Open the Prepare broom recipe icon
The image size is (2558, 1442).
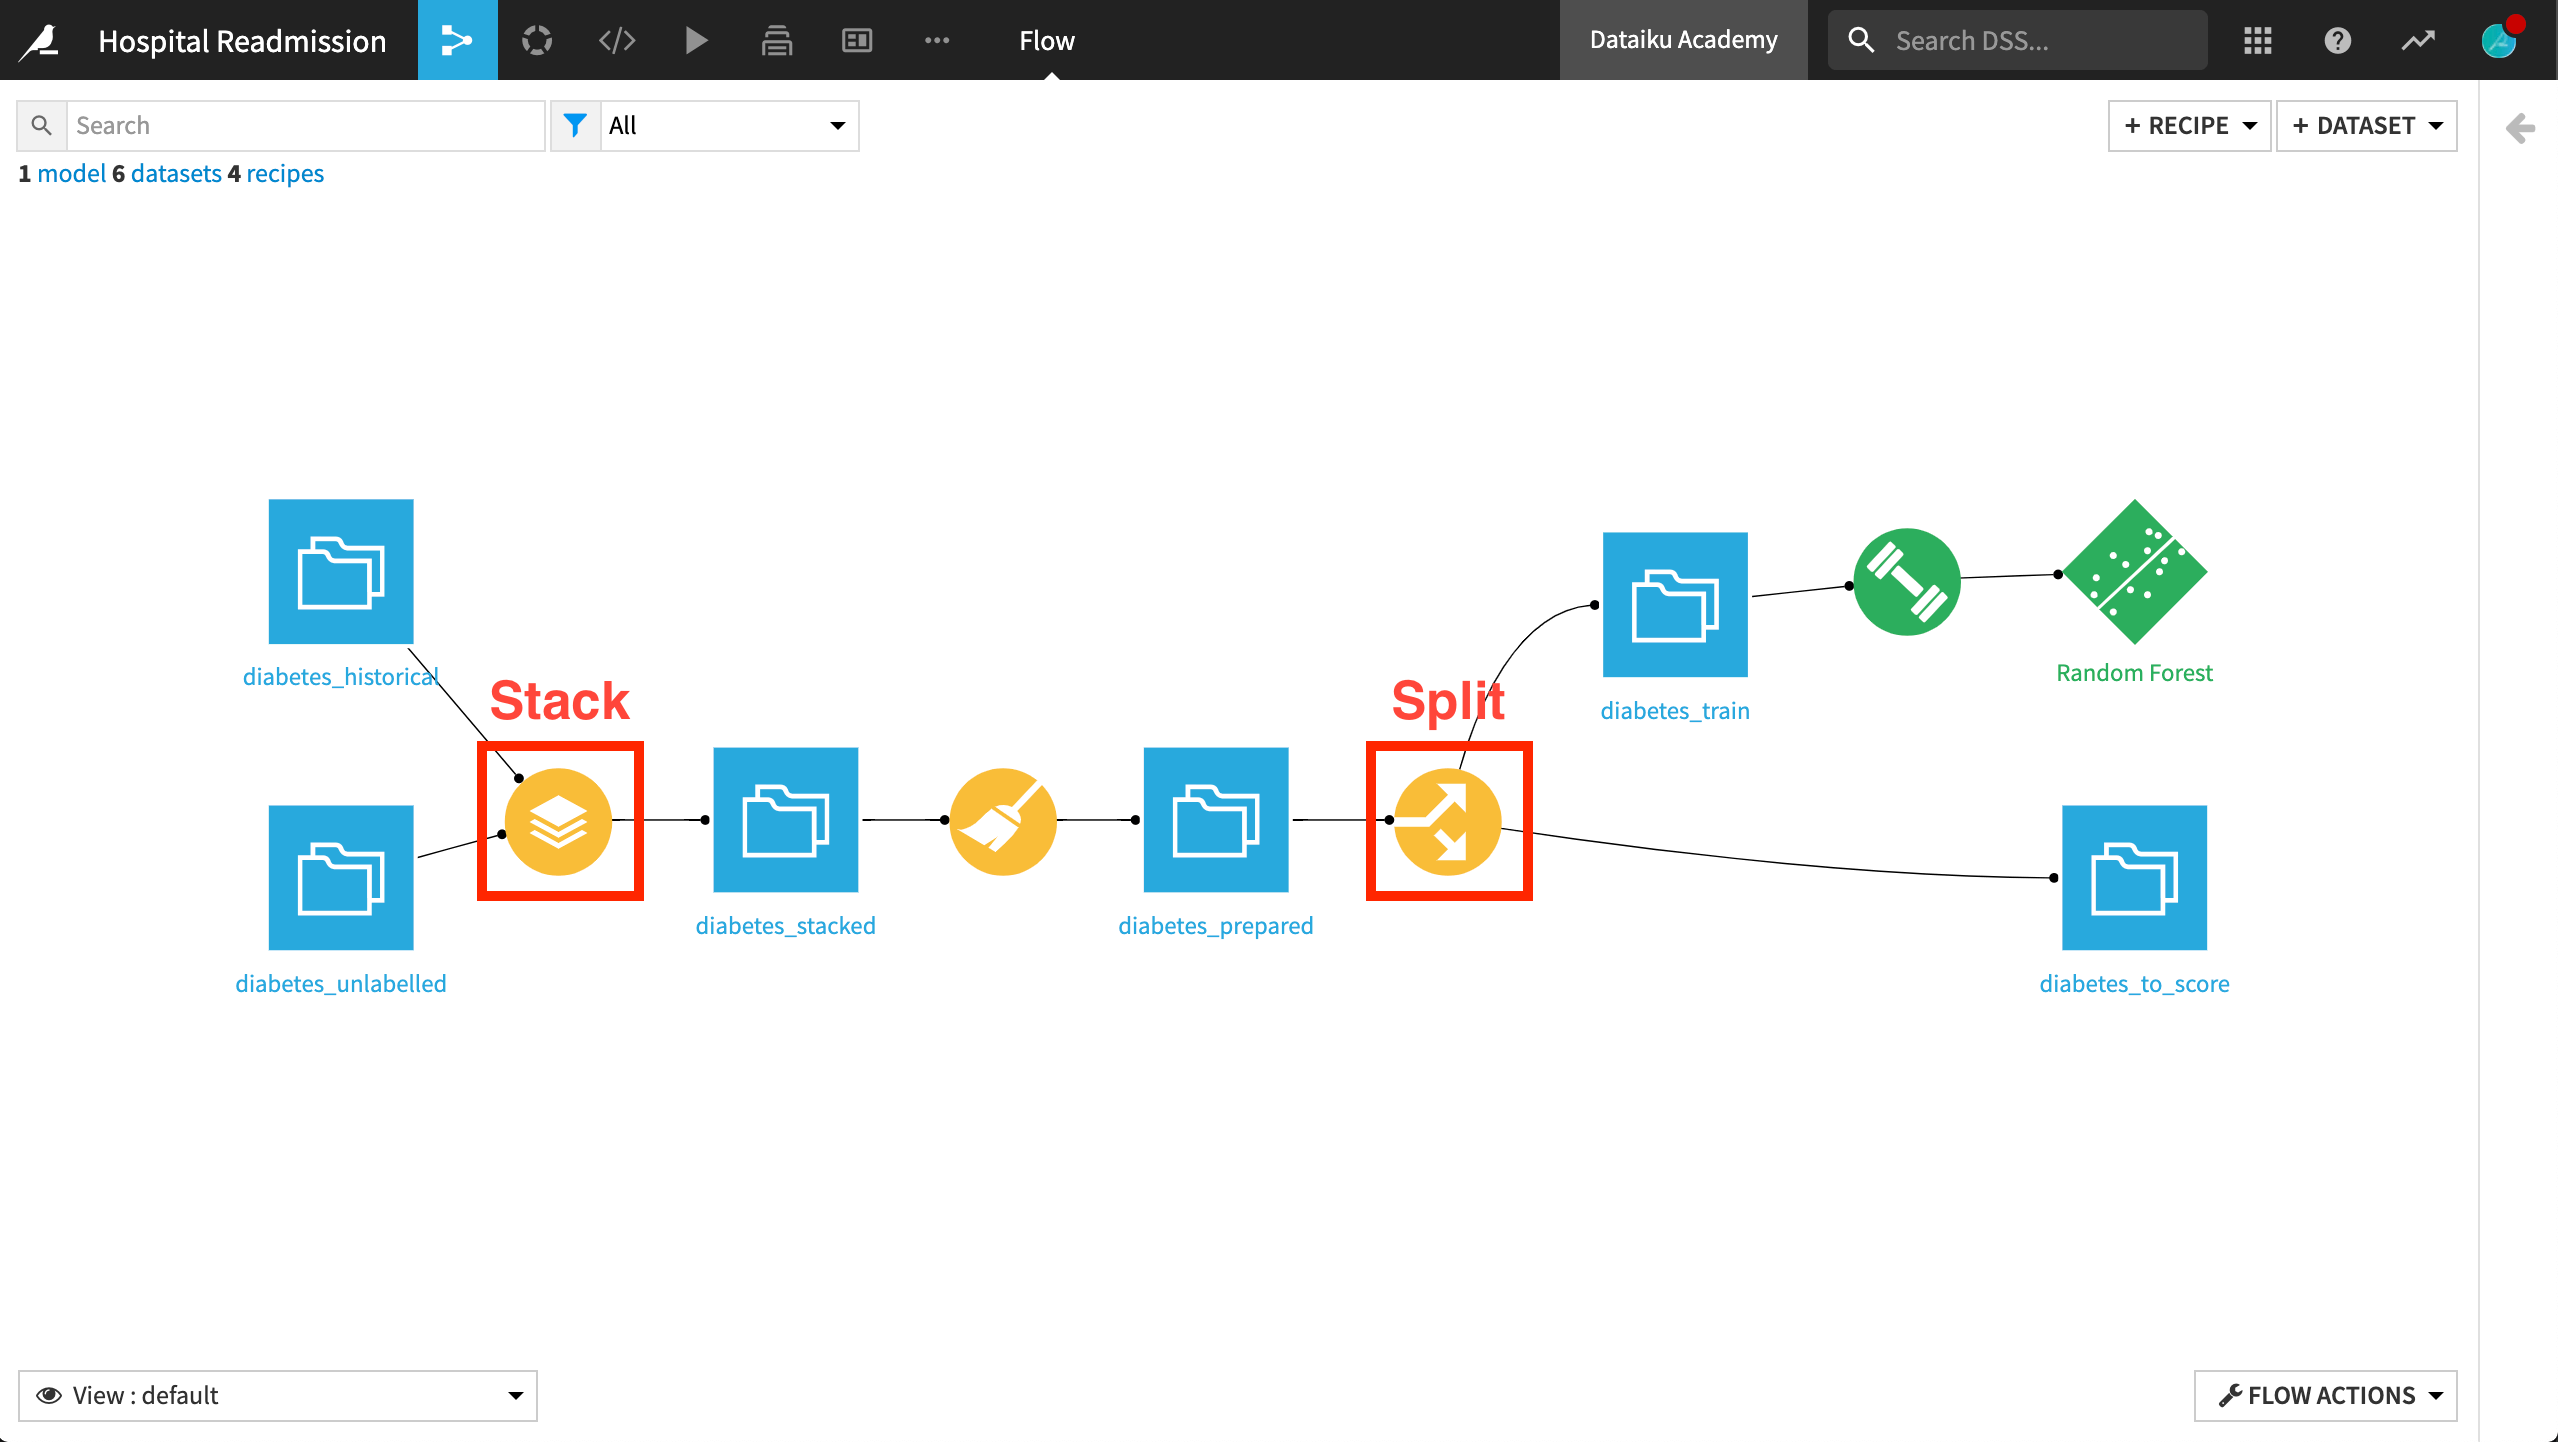point(1003,820)
